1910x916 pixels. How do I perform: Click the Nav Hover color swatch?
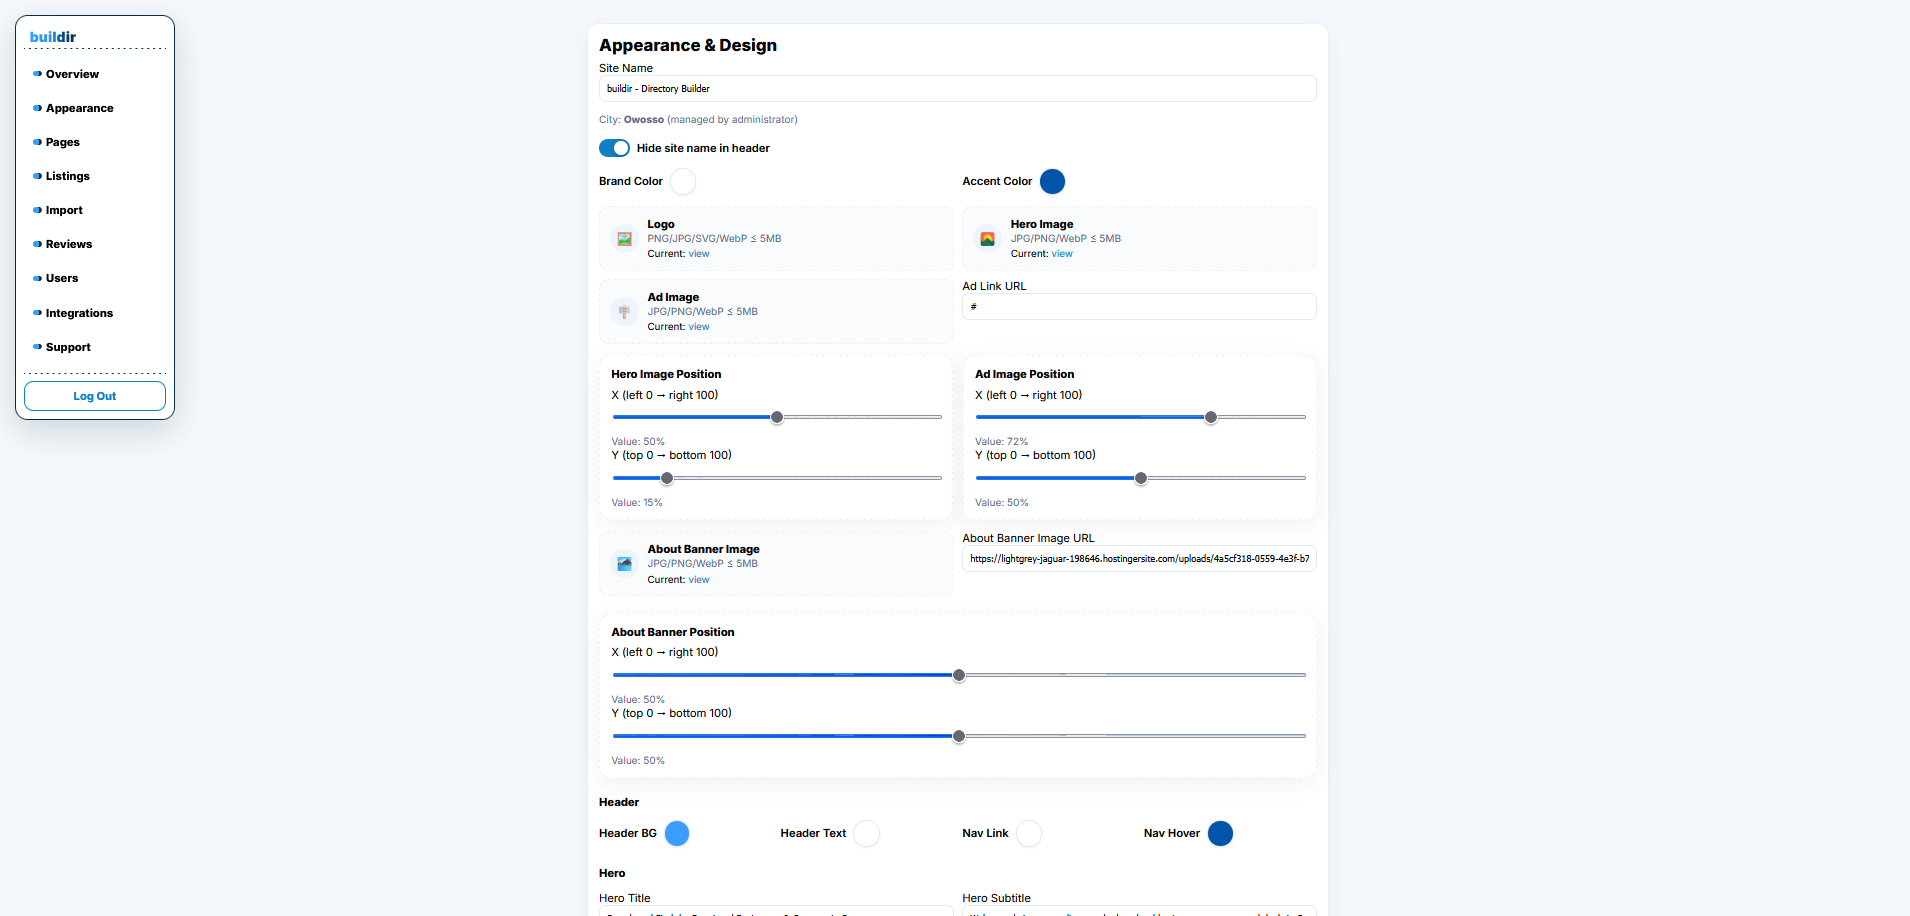pyautogui.click(x=1220, y=833)
